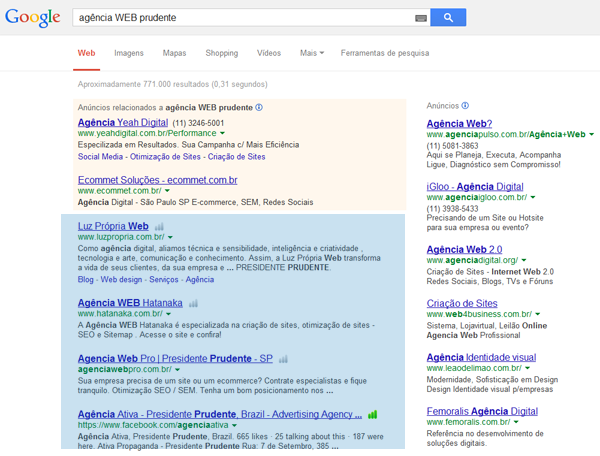Expand arrow beside www.agenciadigital.org/
Viewport: 600px width, 456px height.
click(524, 260)
